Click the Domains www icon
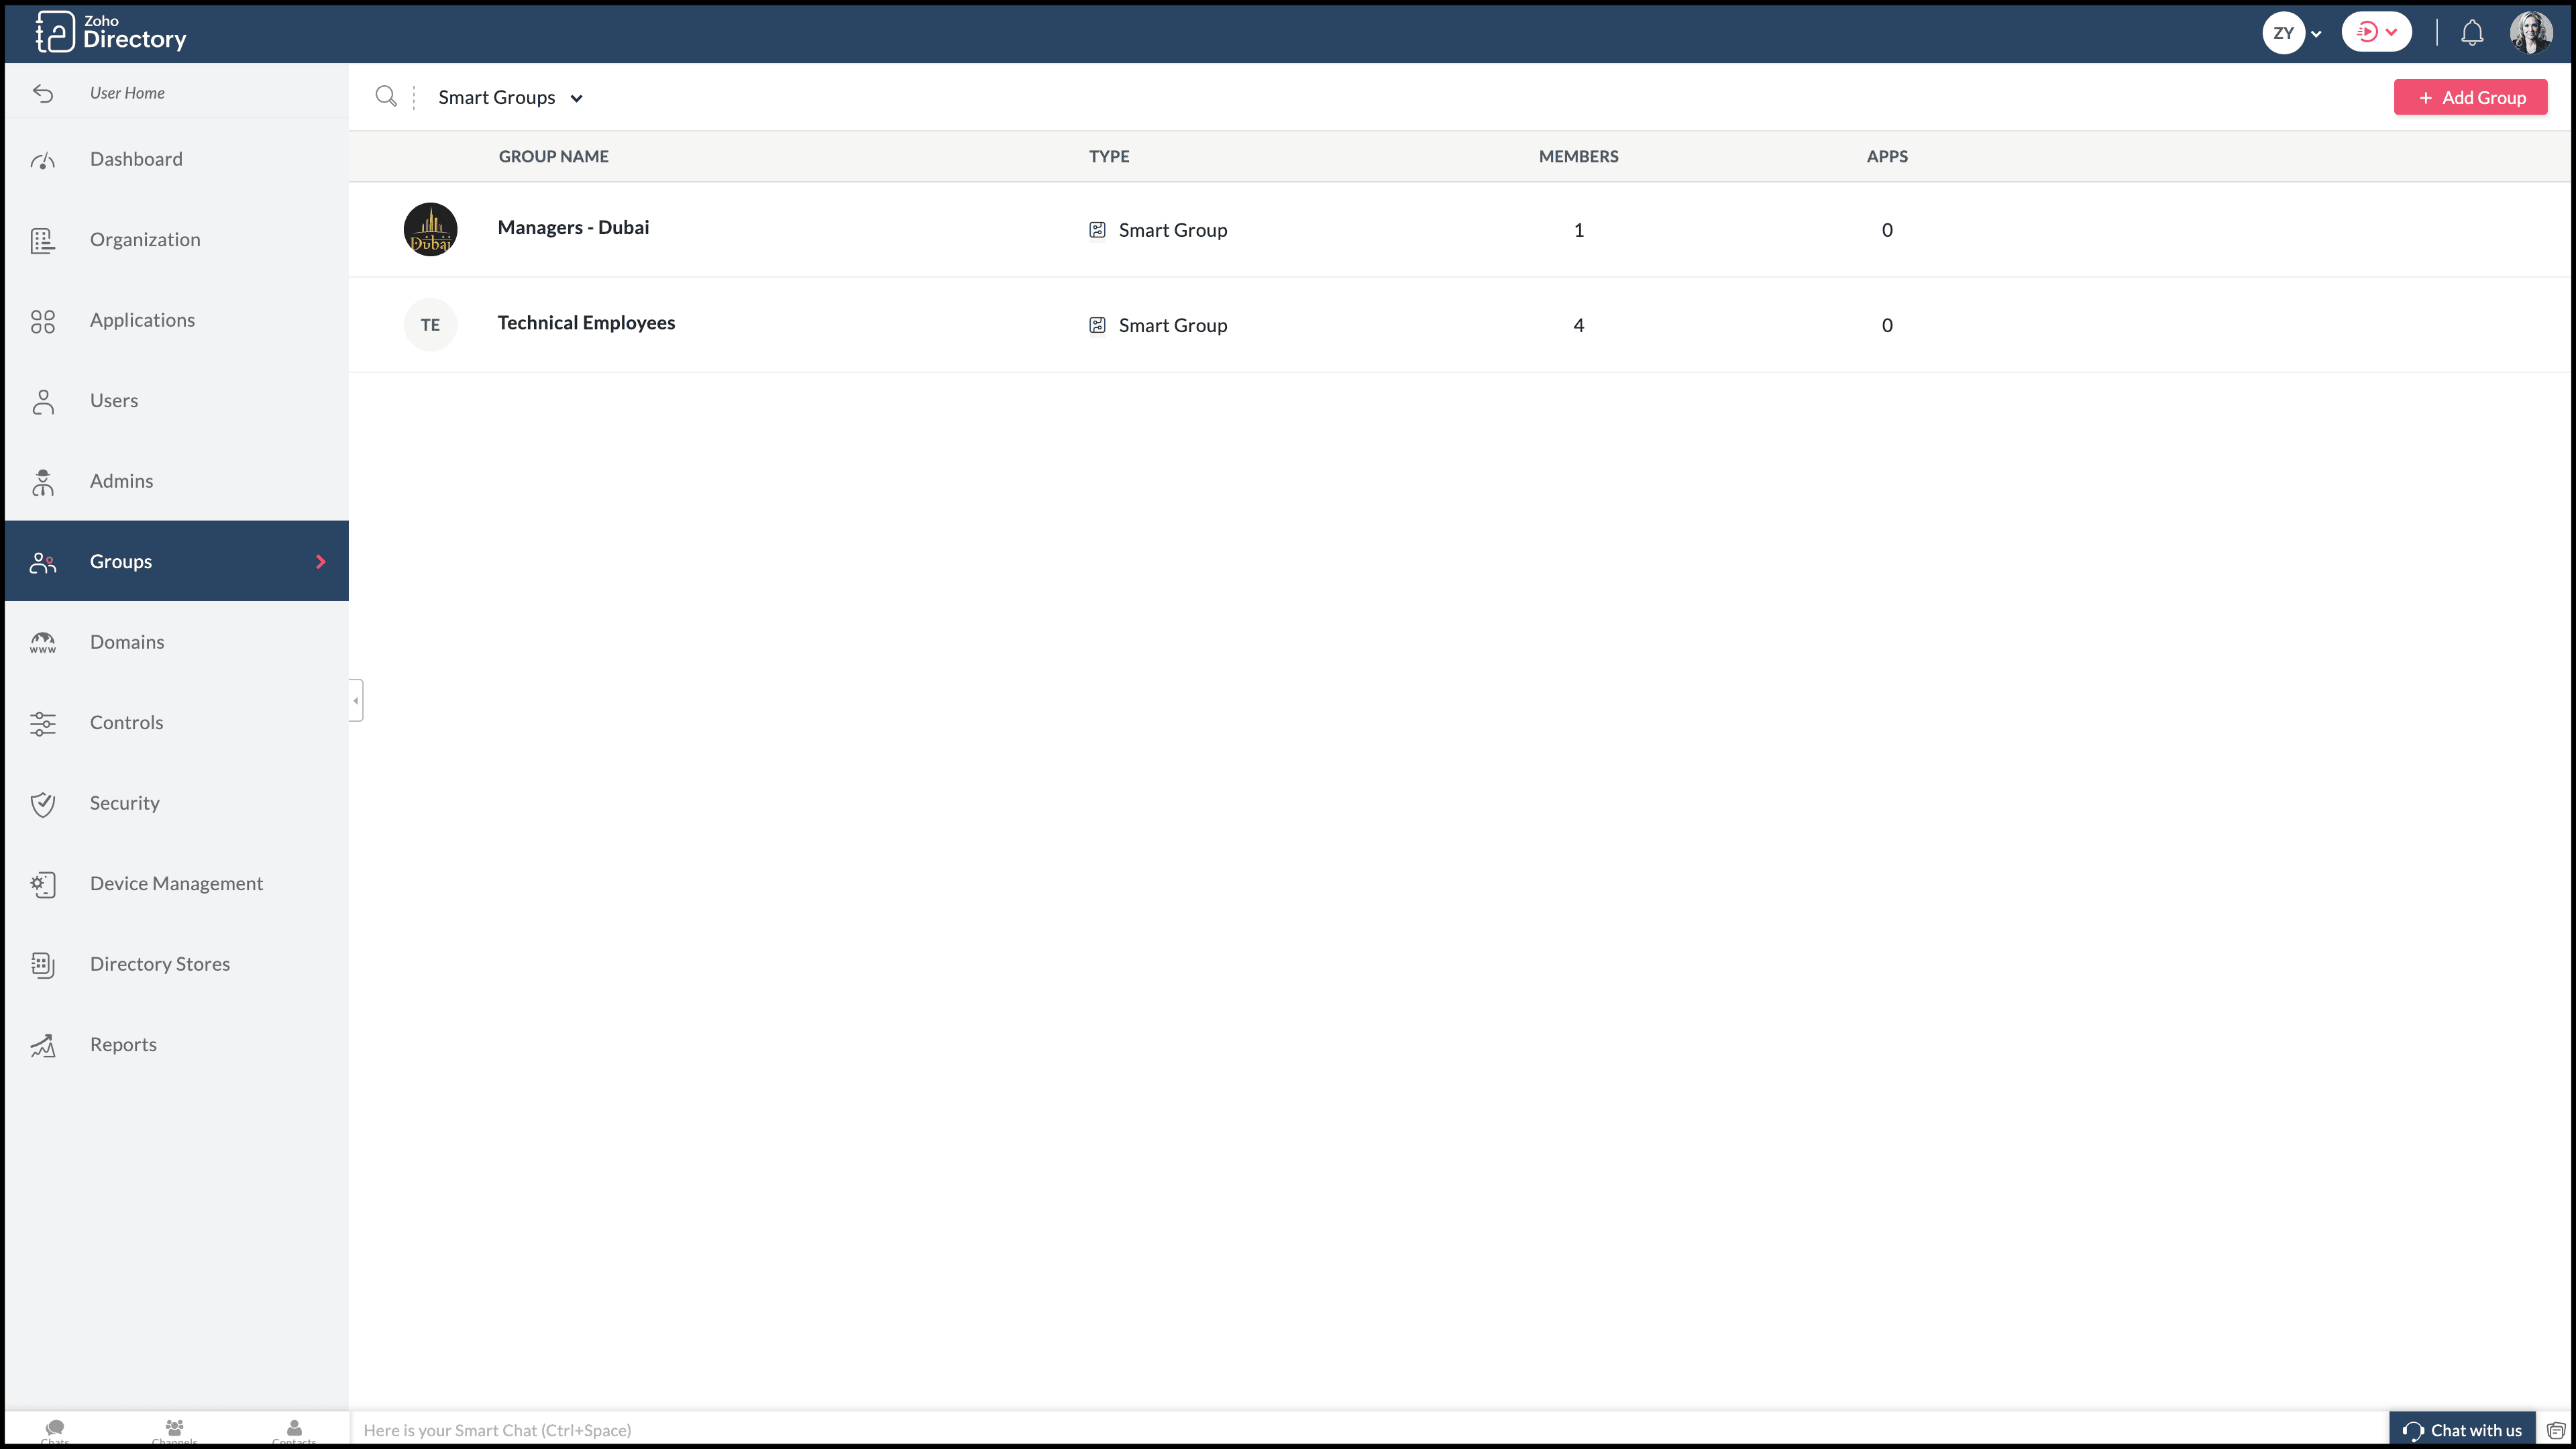This screenshot has height=1449, width=2576. 42,643
